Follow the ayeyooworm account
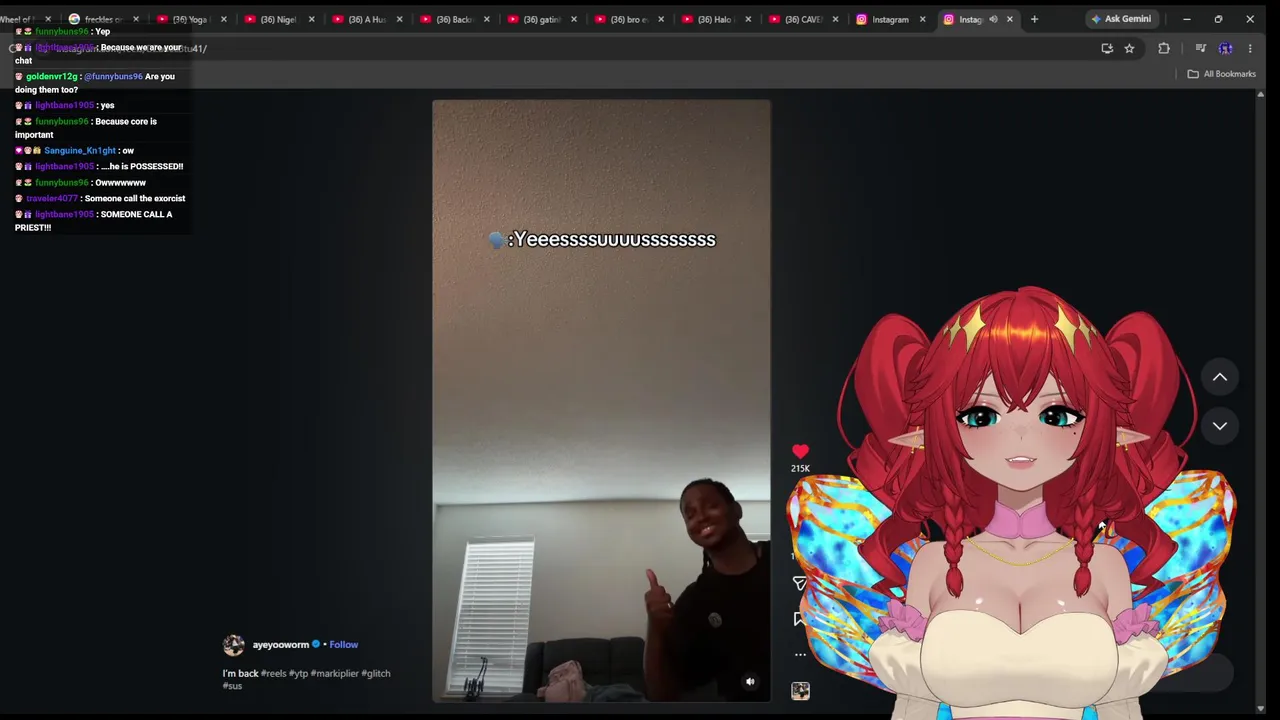The height and width of the screenshot is (720, 1280). (343, 645)
